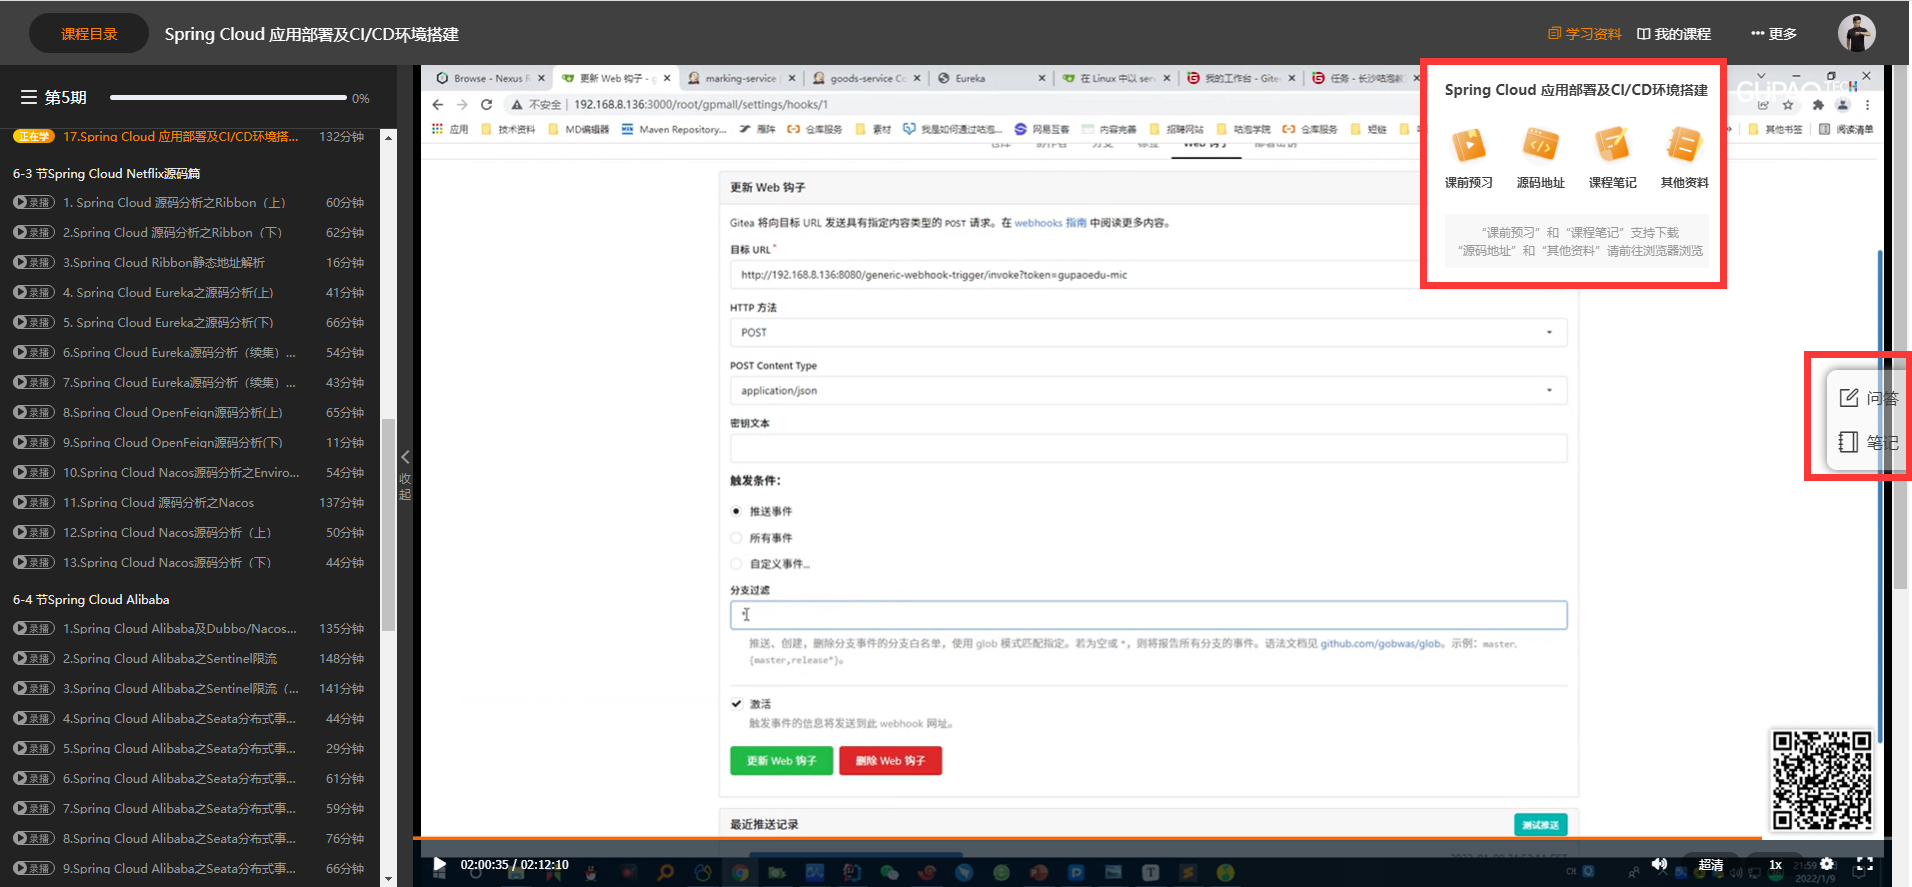Open the 其他资料 other materials icon
The image size is (1912, 887).
[1684, 146]
